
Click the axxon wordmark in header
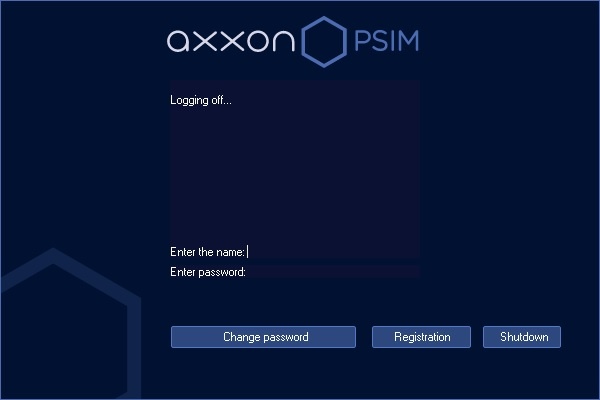(231, 41)
